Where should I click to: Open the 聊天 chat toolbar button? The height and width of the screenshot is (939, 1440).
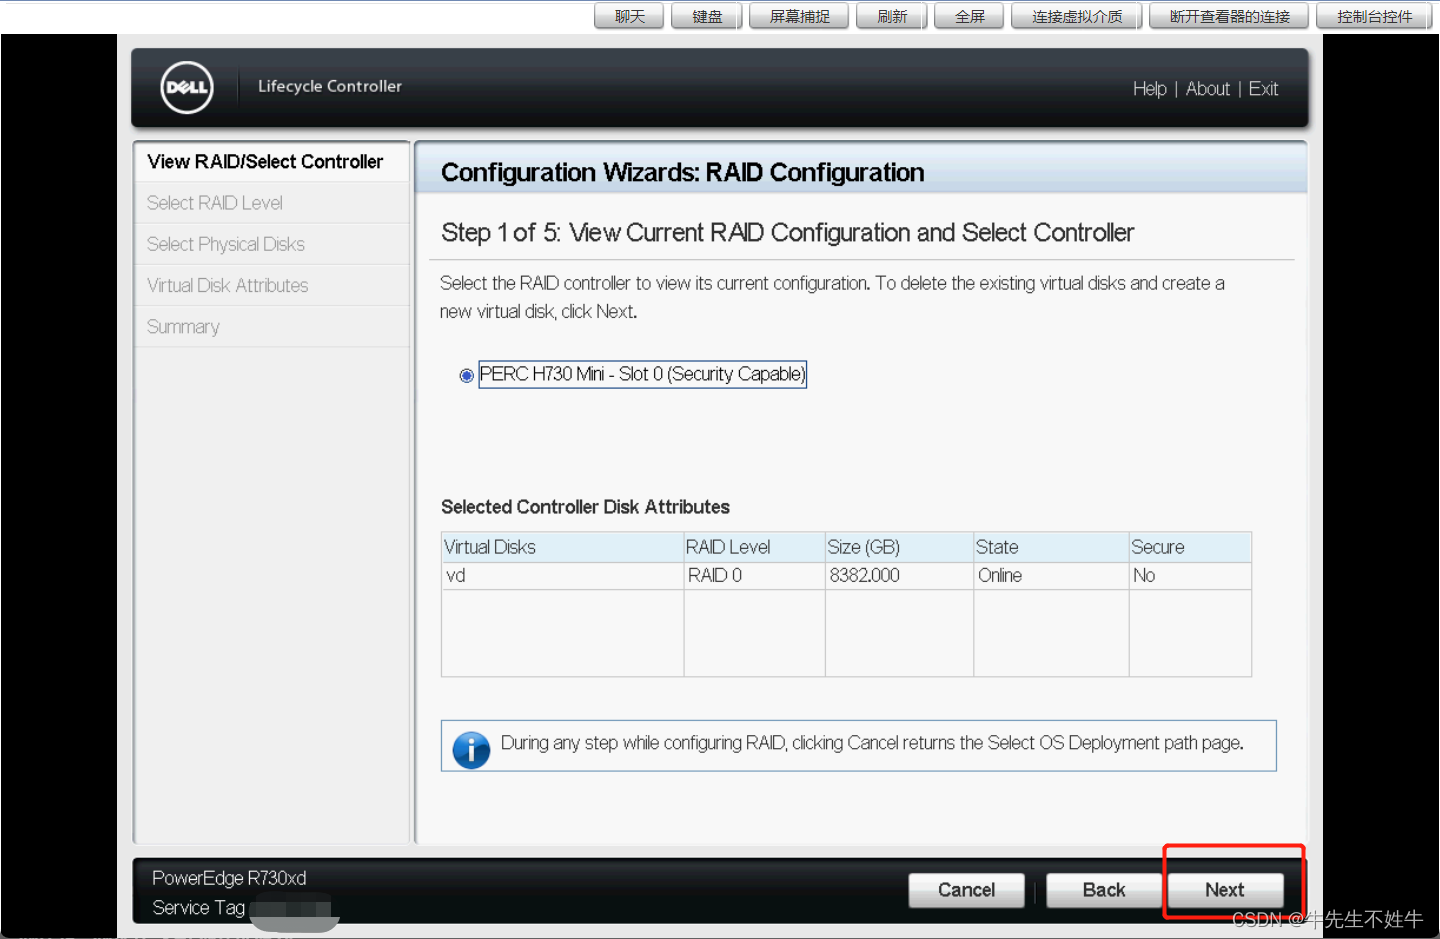[x=629, y=16]
